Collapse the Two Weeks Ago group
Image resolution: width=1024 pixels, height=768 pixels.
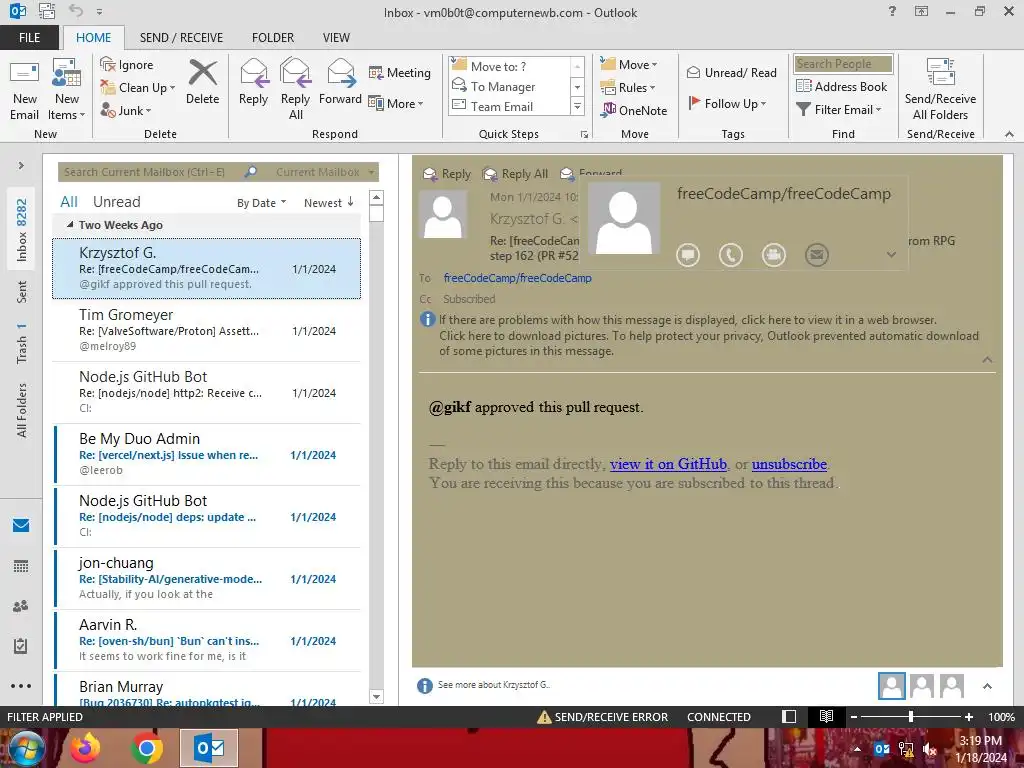pyautogui.click(x=70, y=225)
